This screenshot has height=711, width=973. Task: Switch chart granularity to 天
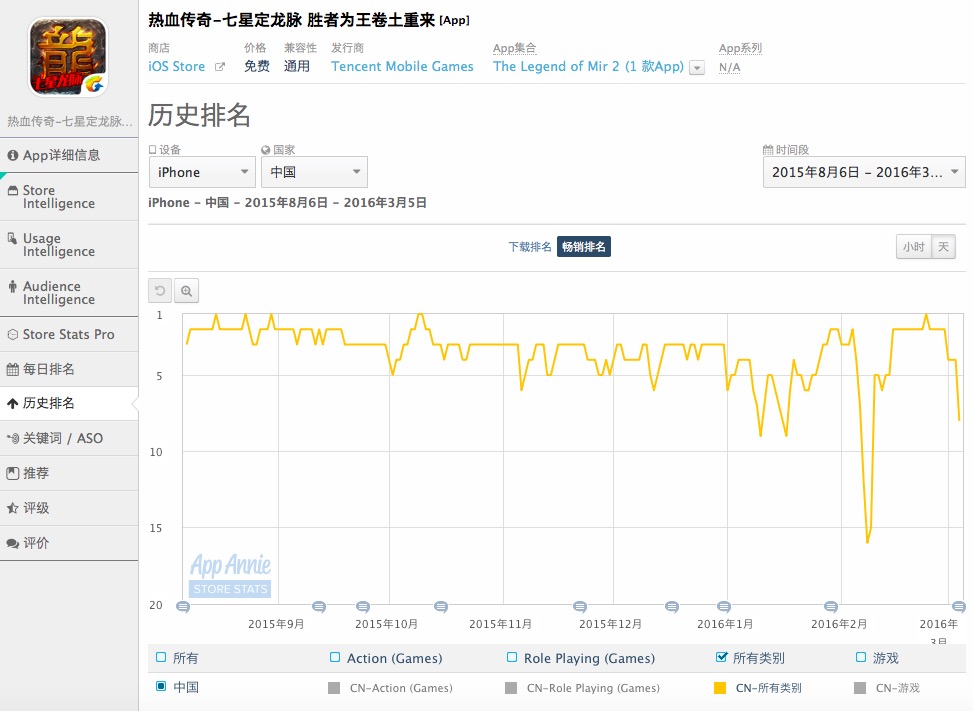(943, 247)
